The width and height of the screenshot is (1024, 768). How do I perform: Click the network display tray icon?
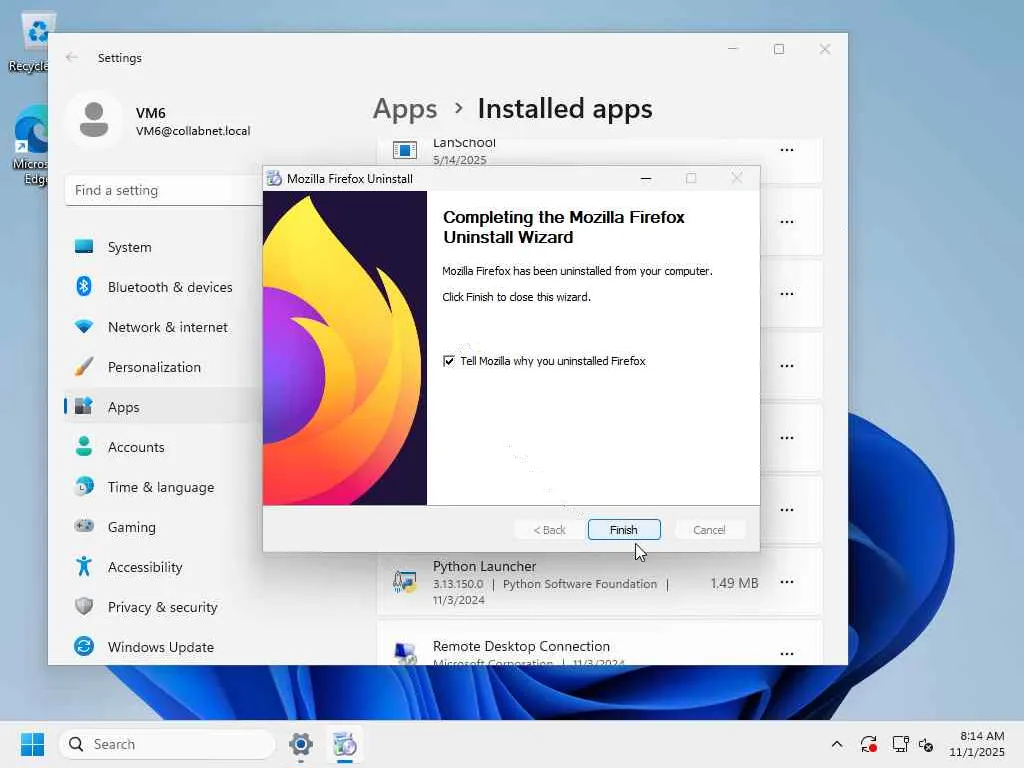[x=901, y=744]
